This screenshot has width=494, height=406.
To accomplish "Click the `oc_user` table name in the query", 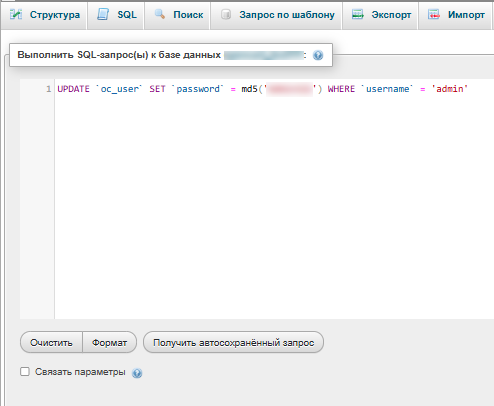I will [119, 89].
